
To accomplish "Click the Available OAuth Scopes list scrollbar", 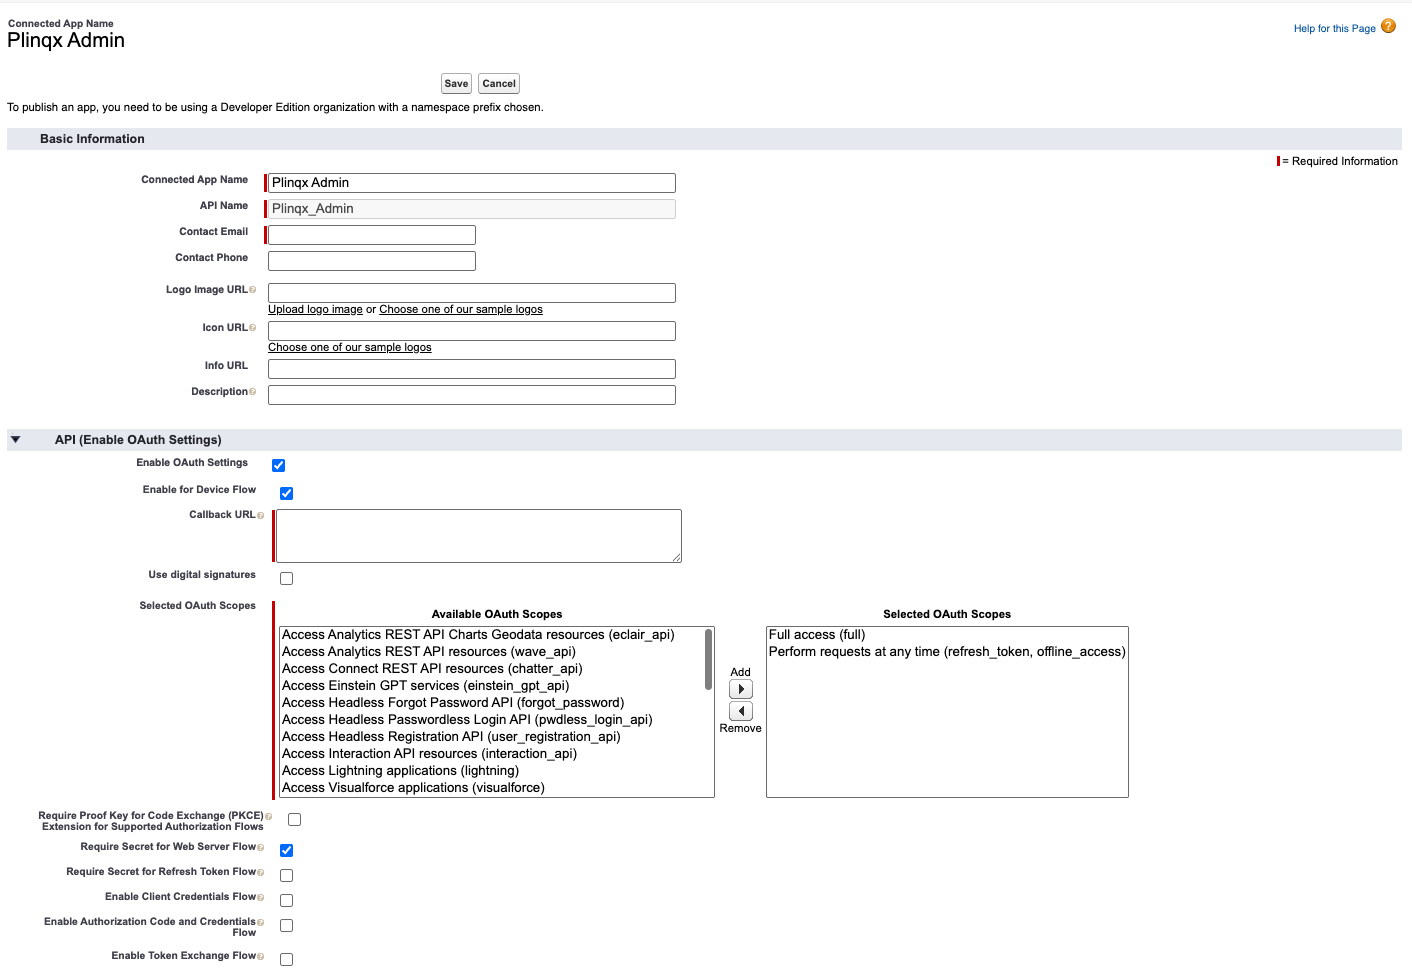I will pyautogui.click(x=709, y=660).
